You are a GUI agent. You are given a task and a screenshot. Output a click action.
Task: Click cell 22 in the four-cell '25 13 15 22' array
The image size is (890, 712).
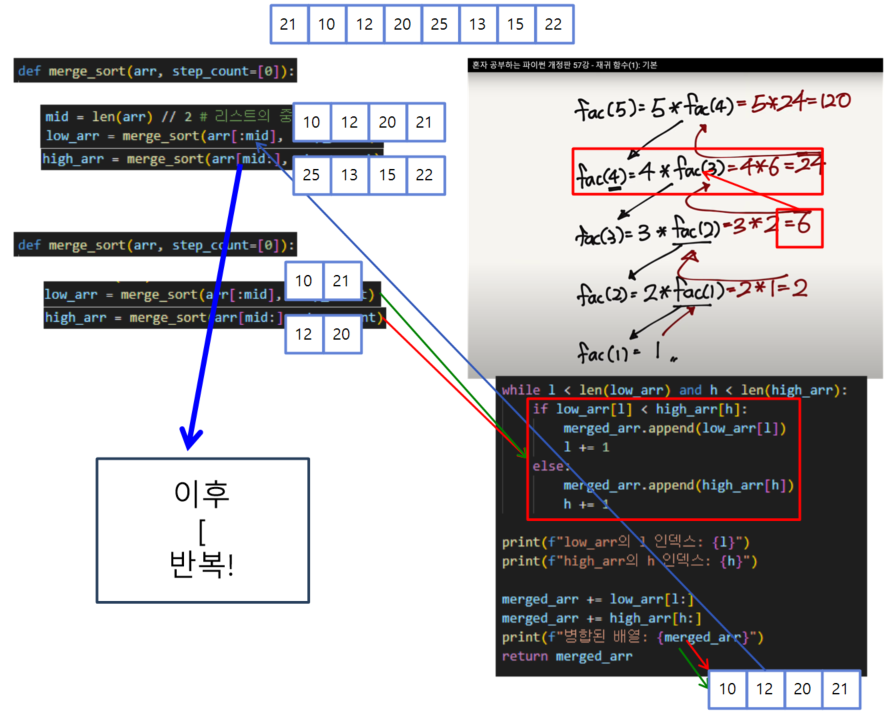tap(425, 175)
